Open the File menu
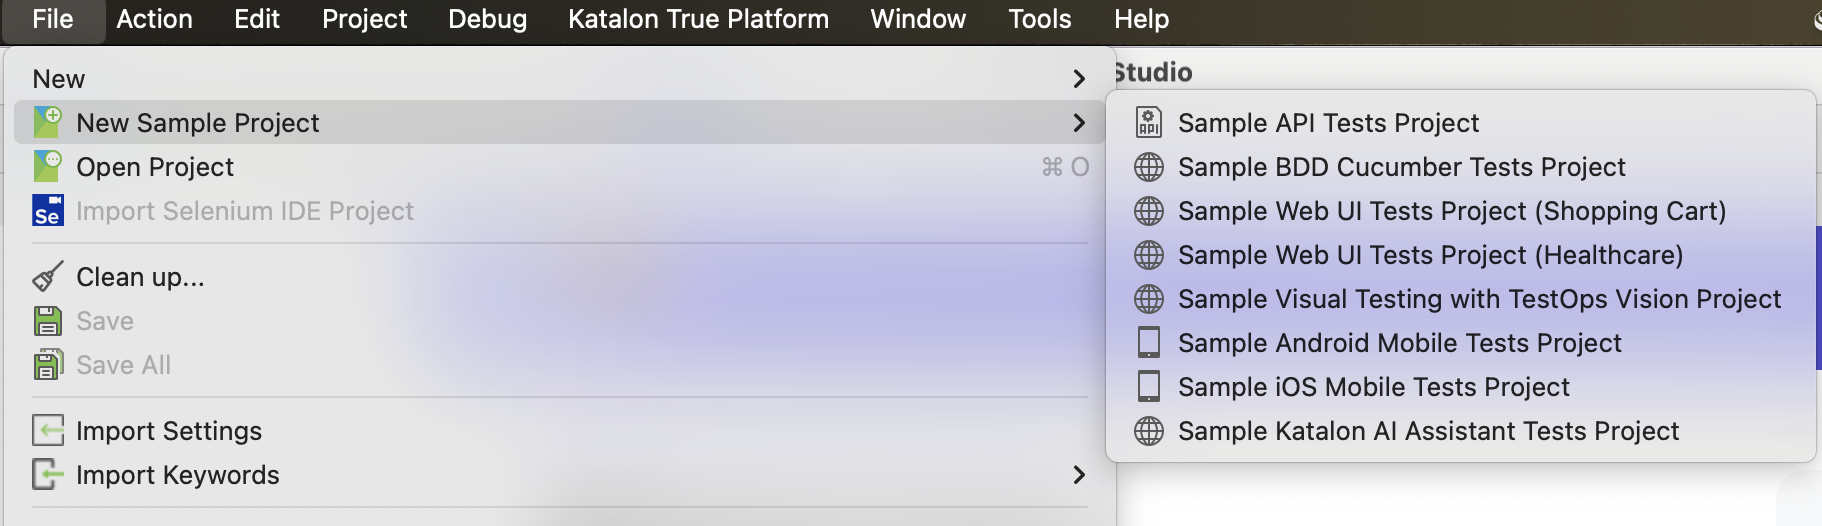Viewport: 1822px width, 526px height. (53, 19)
